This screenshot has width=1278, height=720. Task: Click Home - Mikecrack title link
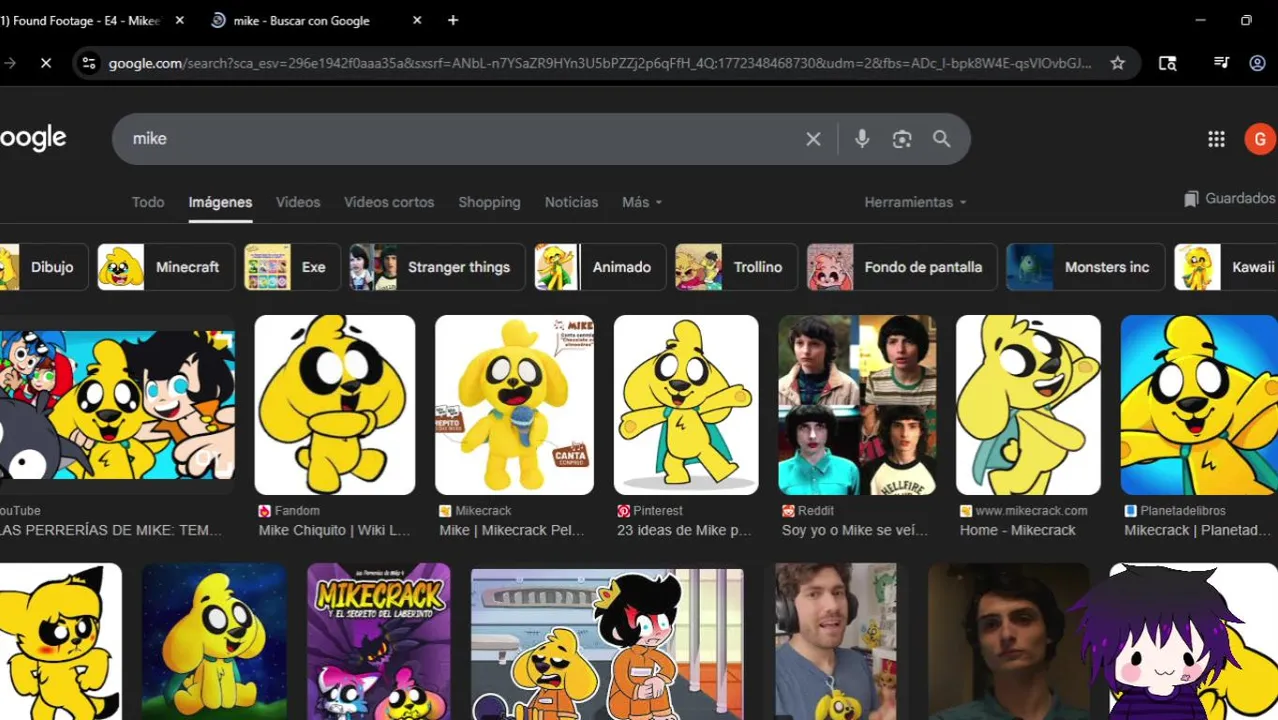pyautogui.click(x=1018, y=531)
